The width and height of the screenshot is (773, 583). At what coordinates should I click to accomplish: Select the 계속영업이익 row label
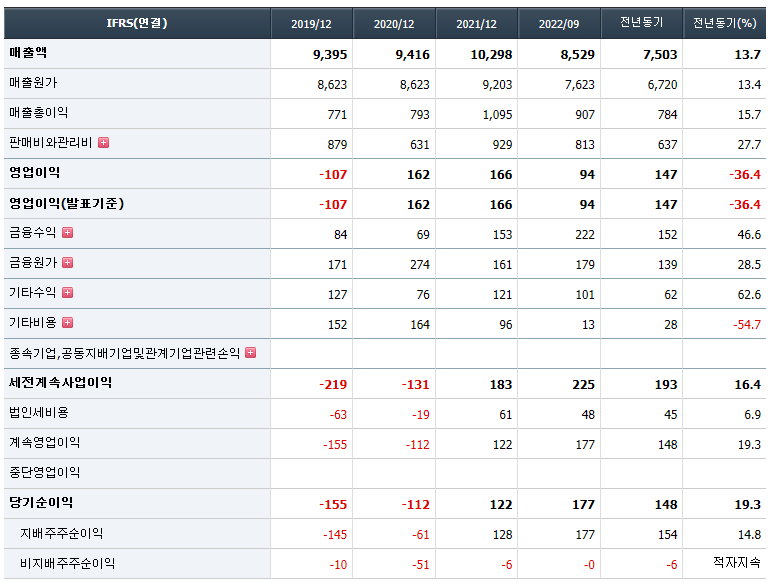coord(44,443)
